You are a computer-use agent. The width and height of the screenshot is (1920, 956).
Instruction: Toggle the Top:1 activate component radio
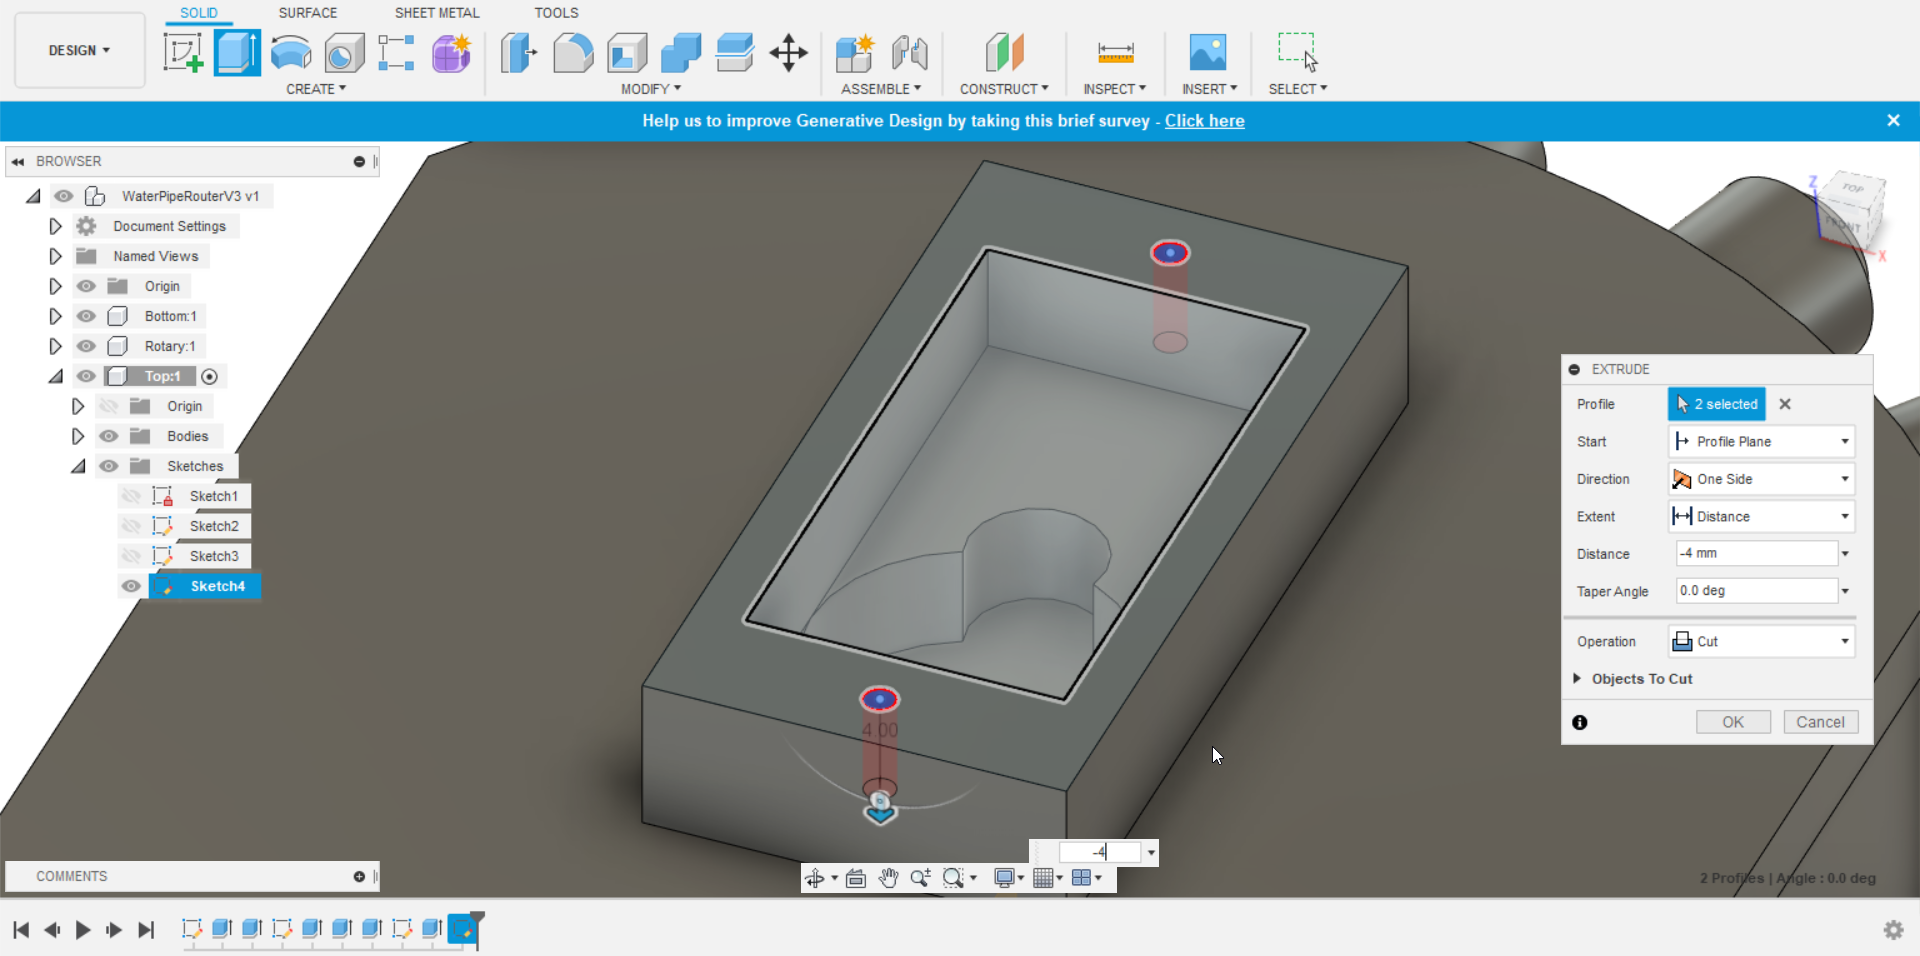click(x=209, y=377)
